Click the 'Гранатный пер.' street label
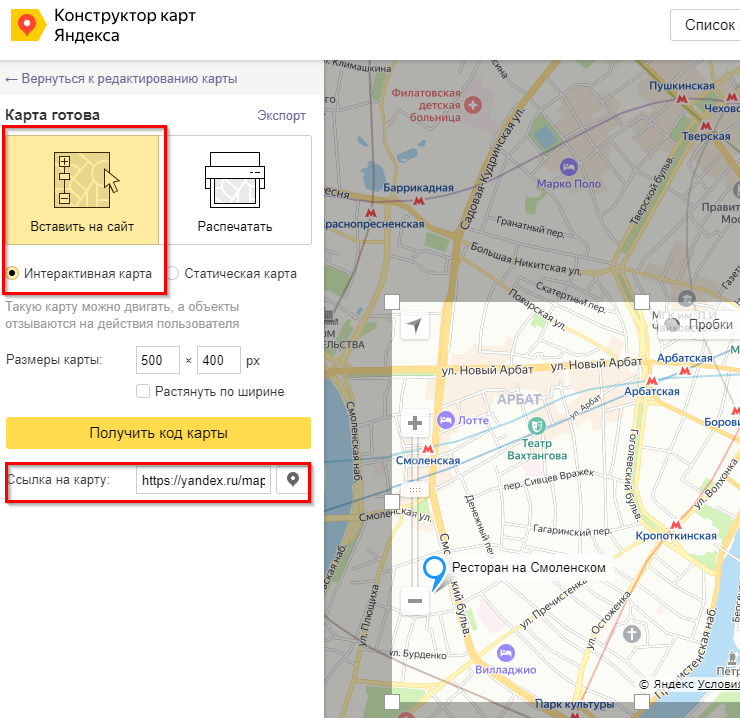Viewport: 740px width, 718px height. pos(530,227)
